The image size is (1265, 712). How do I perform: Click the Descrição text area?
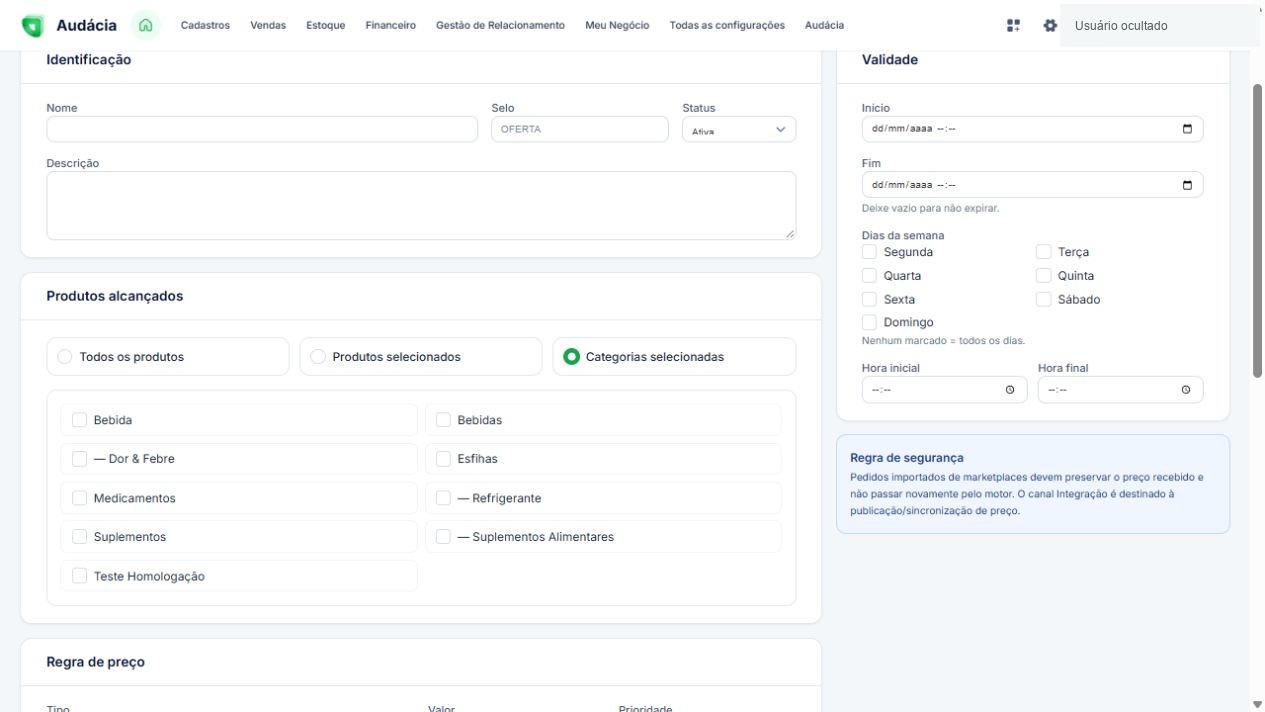421,205
